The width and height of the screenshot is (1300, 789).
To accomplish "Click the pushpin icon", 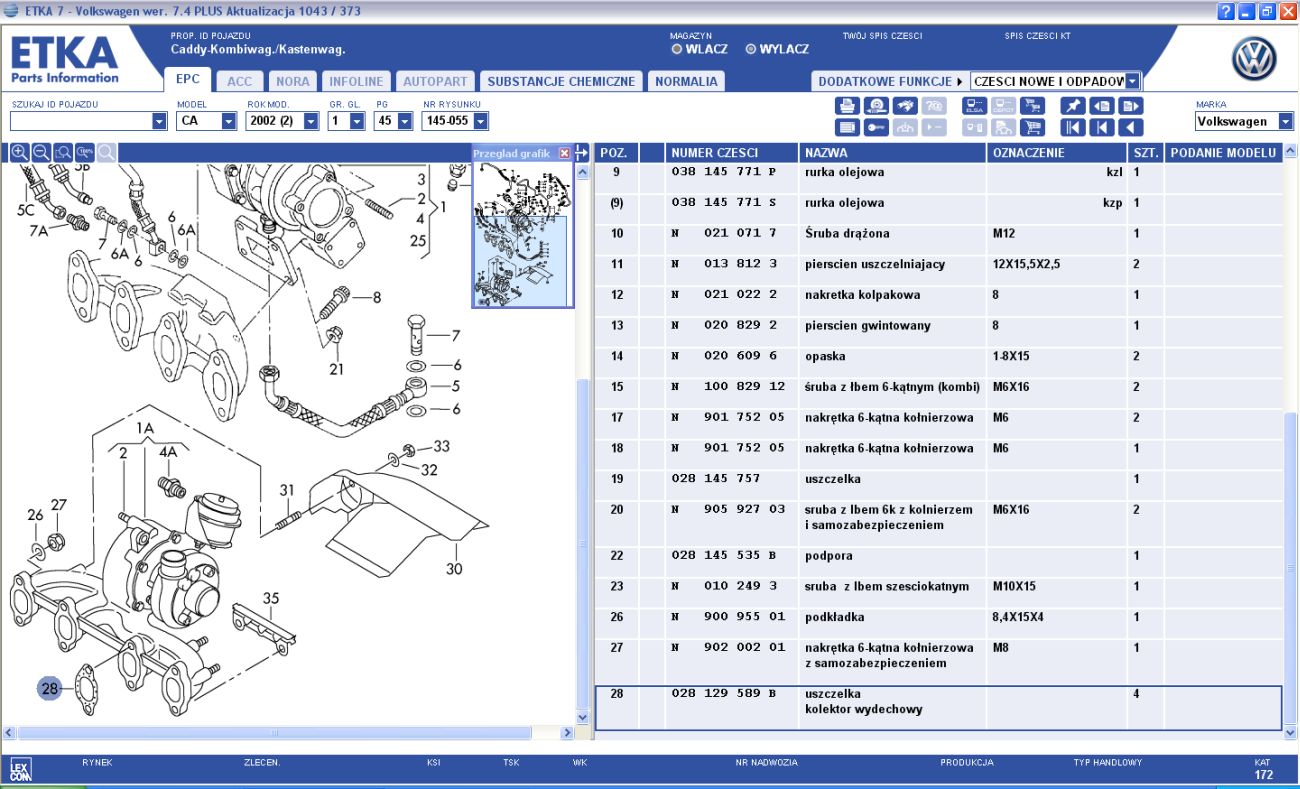I will pos(1073,106).
